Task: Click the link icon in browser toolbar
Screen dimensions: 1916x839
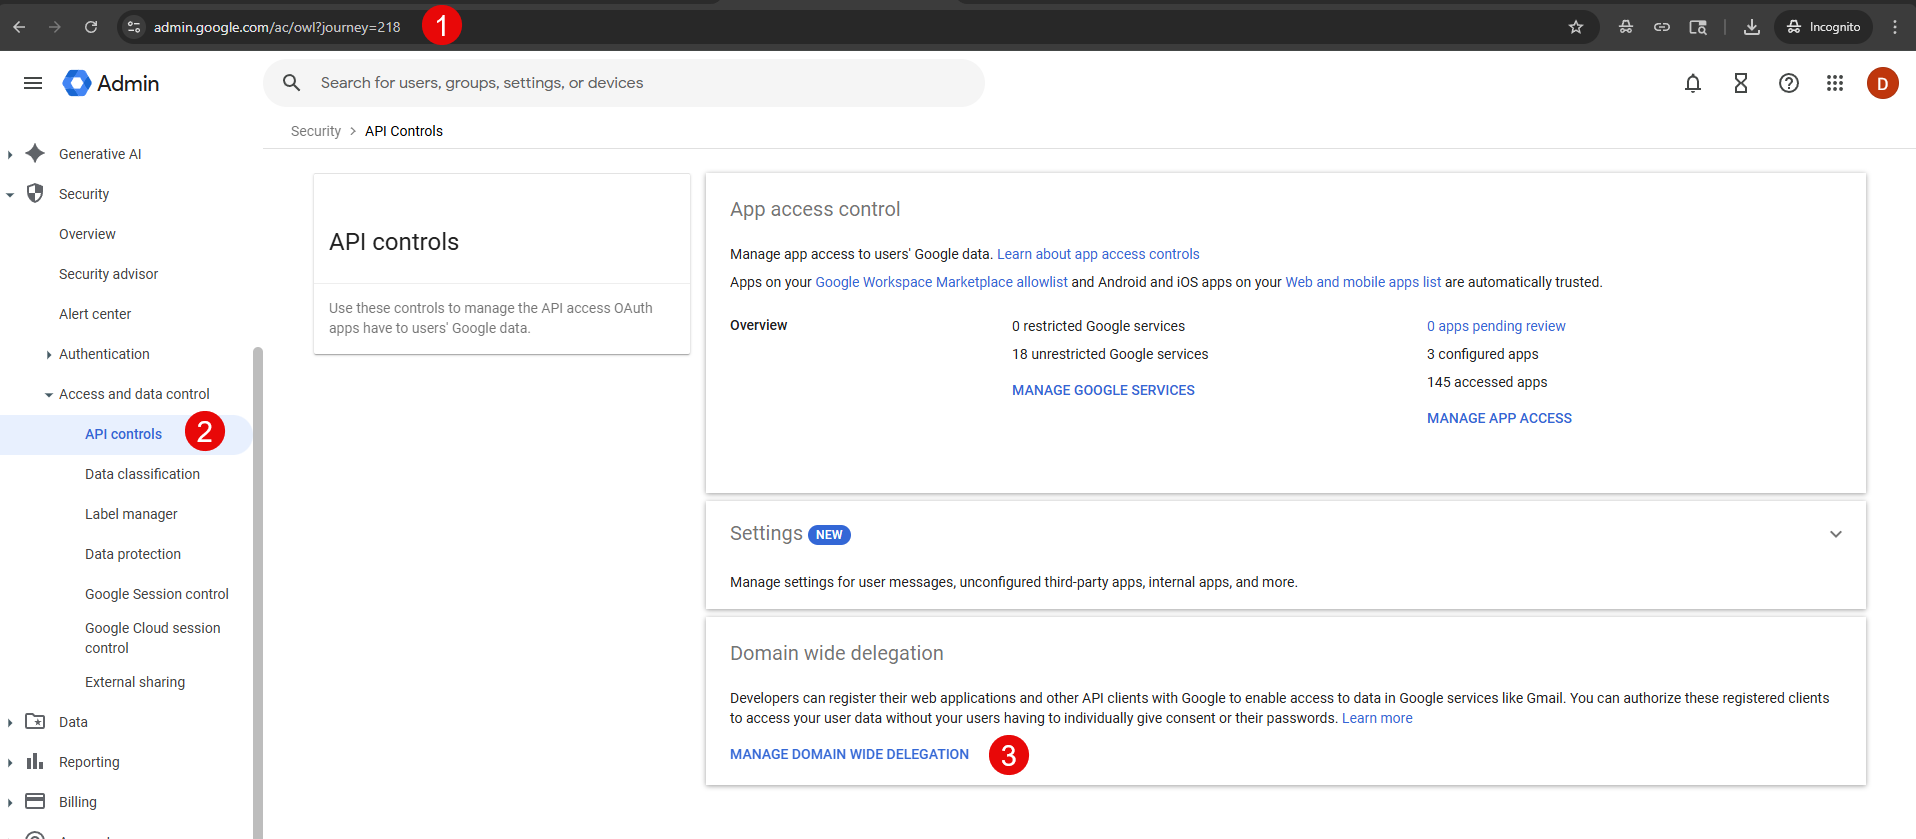Action: click(1662, 27)
